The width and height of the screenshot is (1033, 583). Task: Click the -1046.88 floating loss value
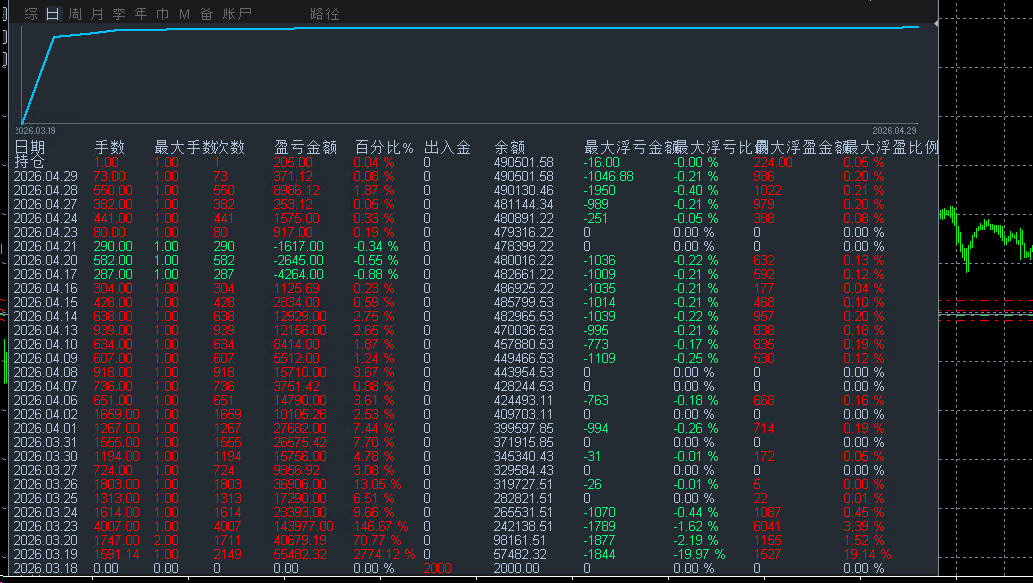(609, 177)
